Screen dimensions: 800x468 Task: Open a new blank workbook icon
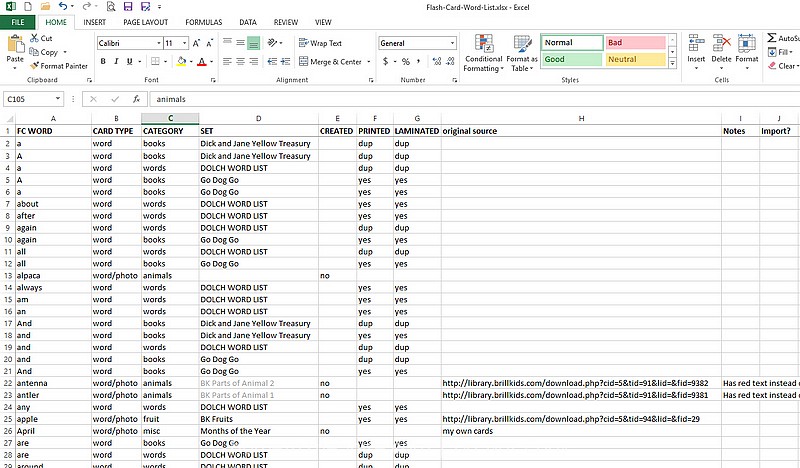click(28, 7)
